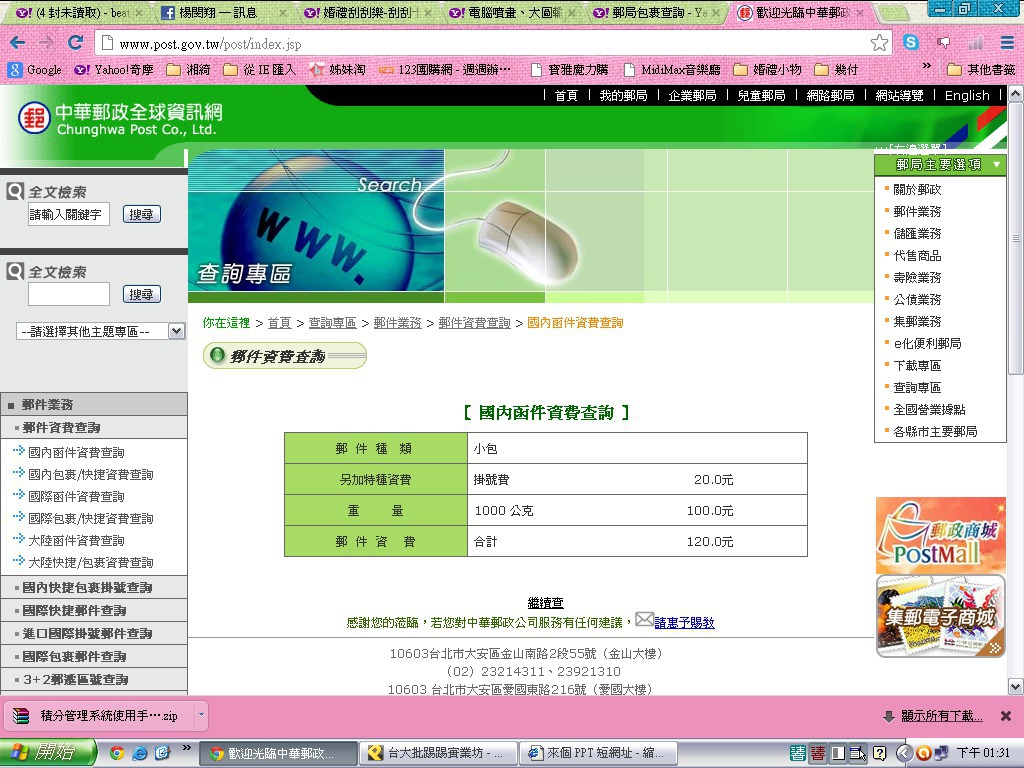The height and width of the screenshot is (768, 1024).
Task: Open the download item options arrow
Action: tap(201, 715)
